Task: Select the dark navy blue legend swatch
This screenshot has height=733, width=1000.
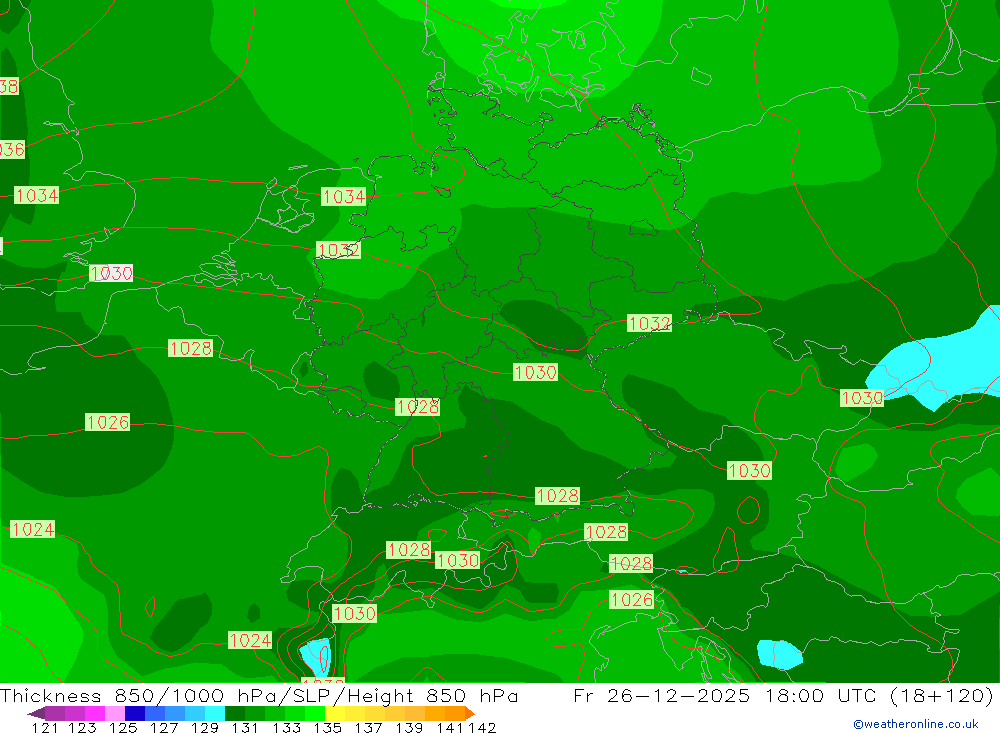Action: (x=135, y=713)
